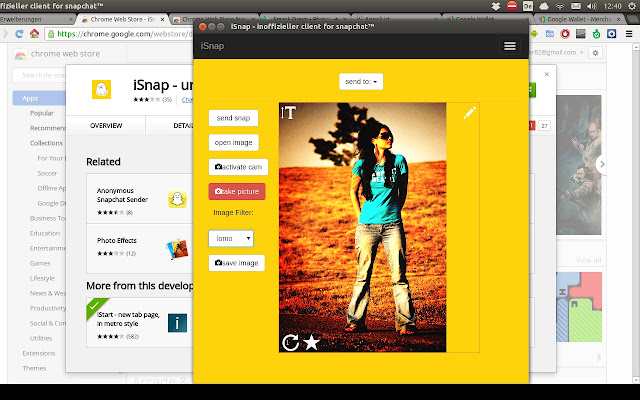Open the iSnap hamburger menu

tap(510, 46)
